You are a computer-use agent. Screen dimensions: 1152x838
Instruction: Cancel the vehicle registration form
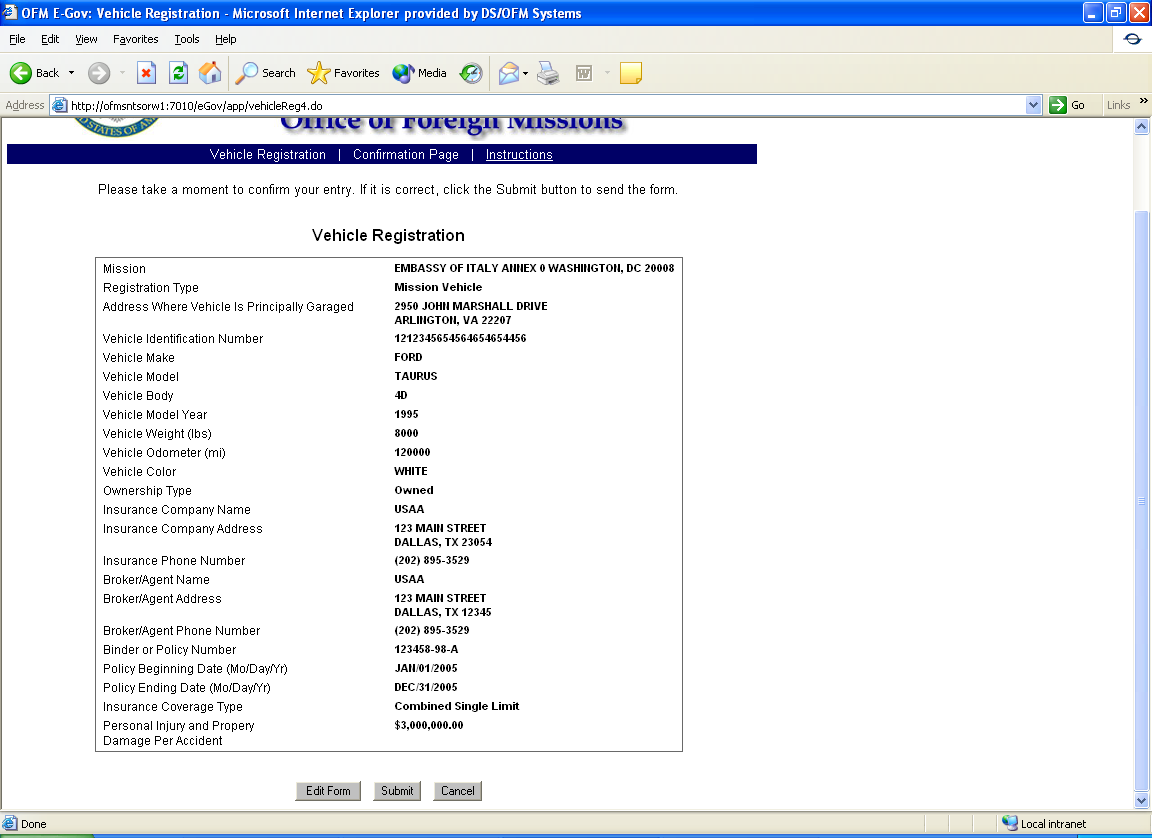pos(458,791)
